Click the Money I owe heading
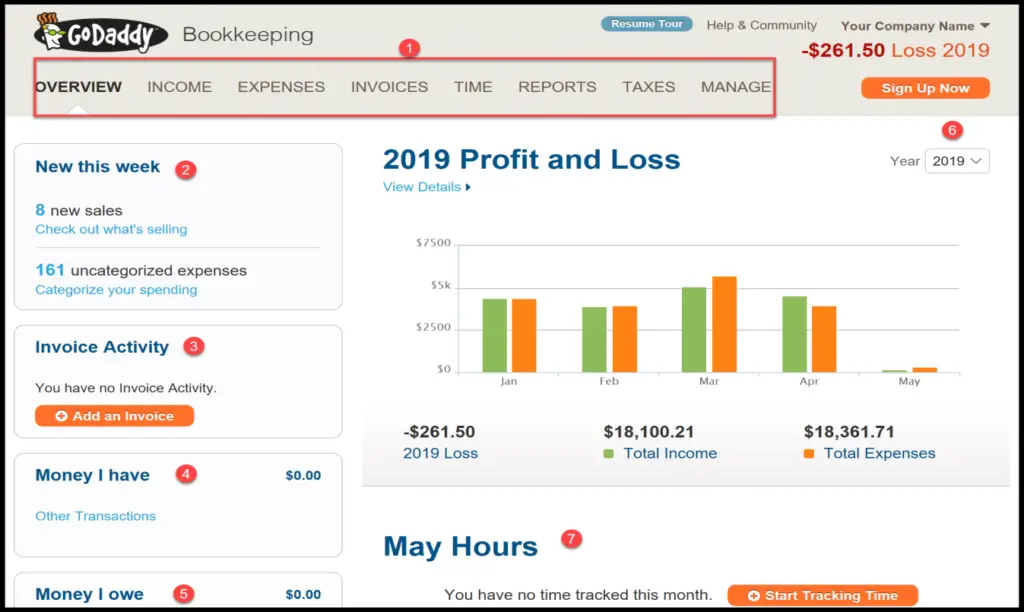The image size is (1024, 612). pos(89,594)
